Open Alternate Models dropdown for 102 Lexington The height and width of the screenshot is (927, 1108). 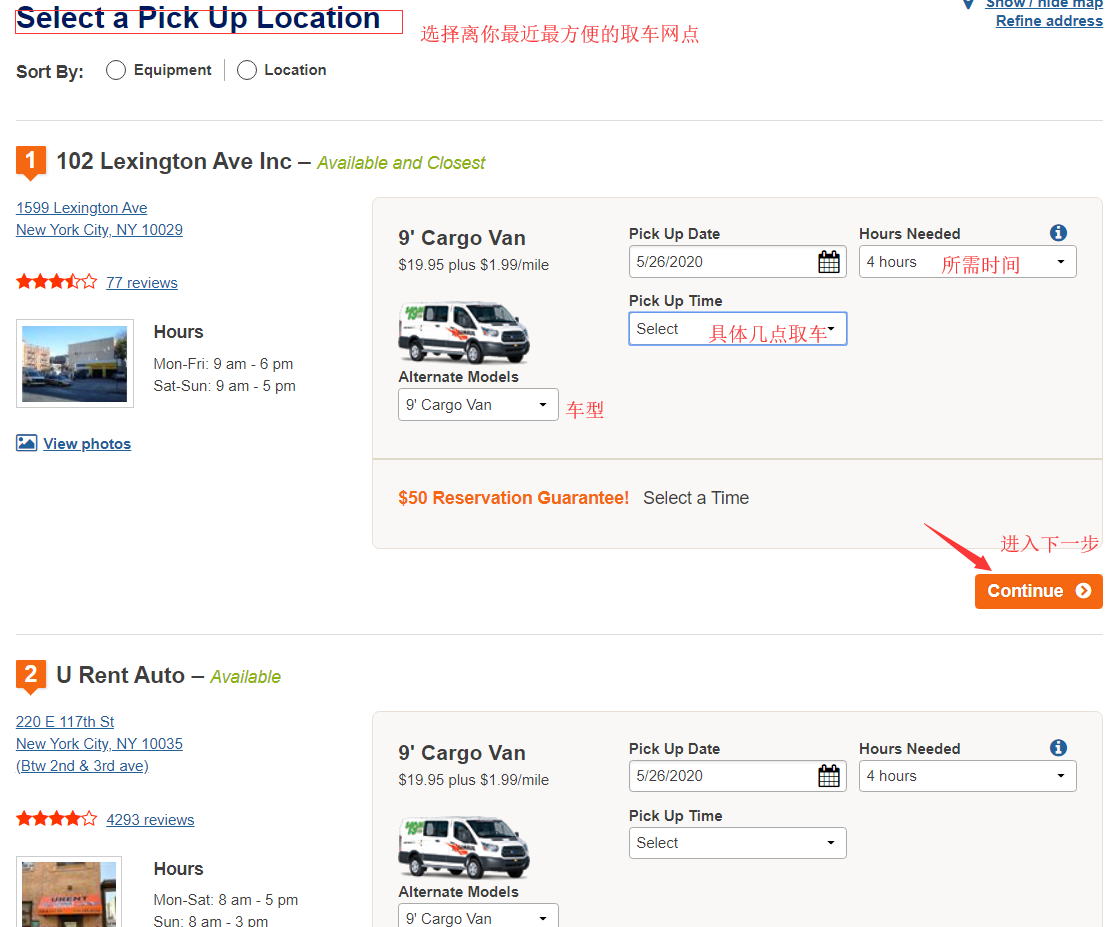478,405
